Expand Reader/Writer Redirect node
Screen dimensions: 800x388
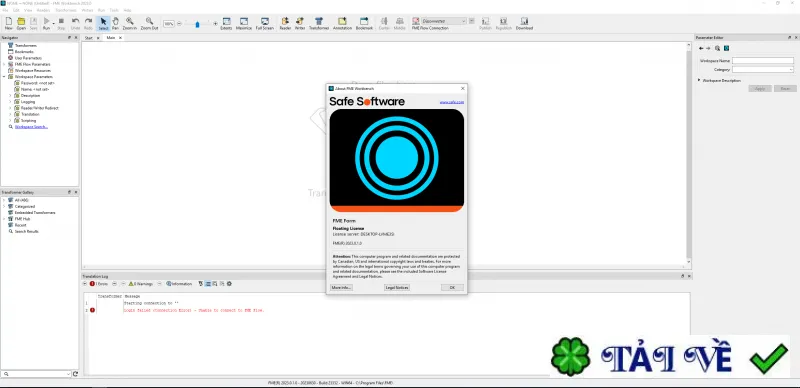[x=10, y=108]
